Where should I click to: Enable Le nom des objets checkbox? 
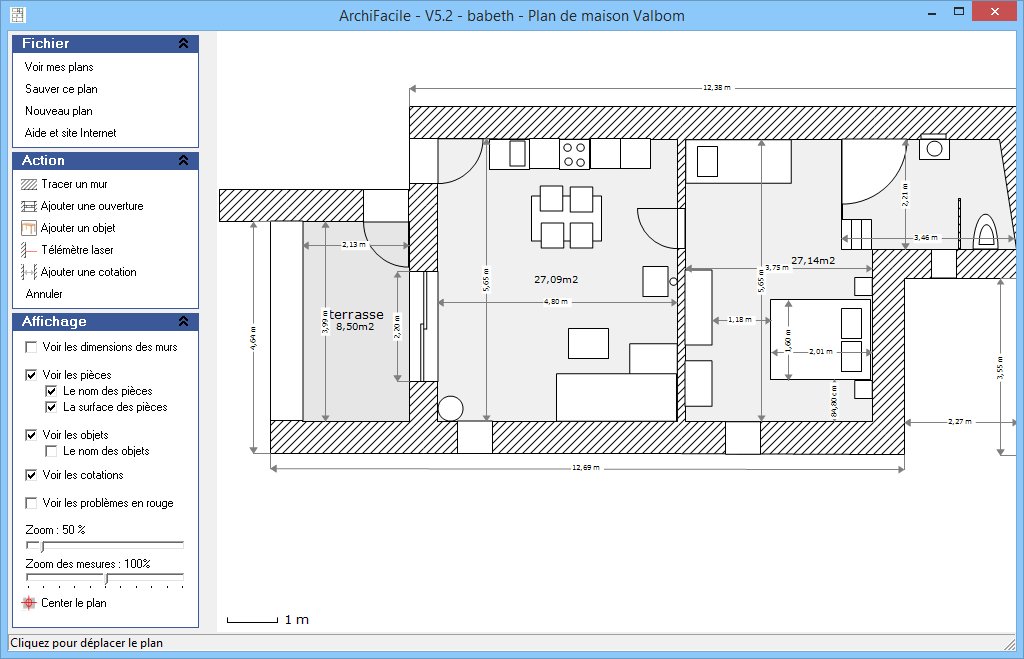pos(51,451)
